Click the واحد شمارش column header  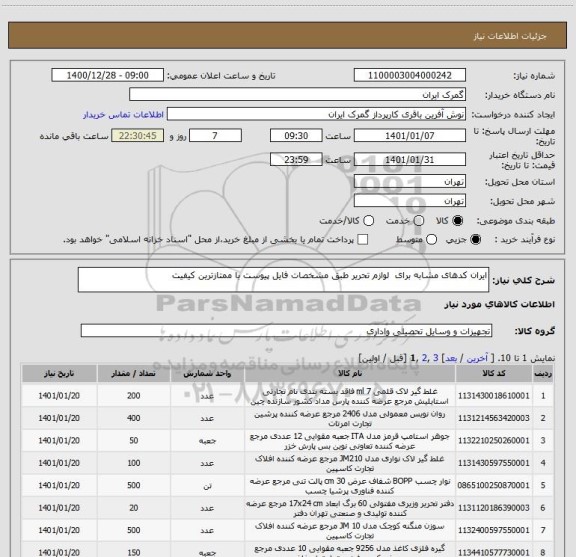pyautogui.click(x=207, y=373)
